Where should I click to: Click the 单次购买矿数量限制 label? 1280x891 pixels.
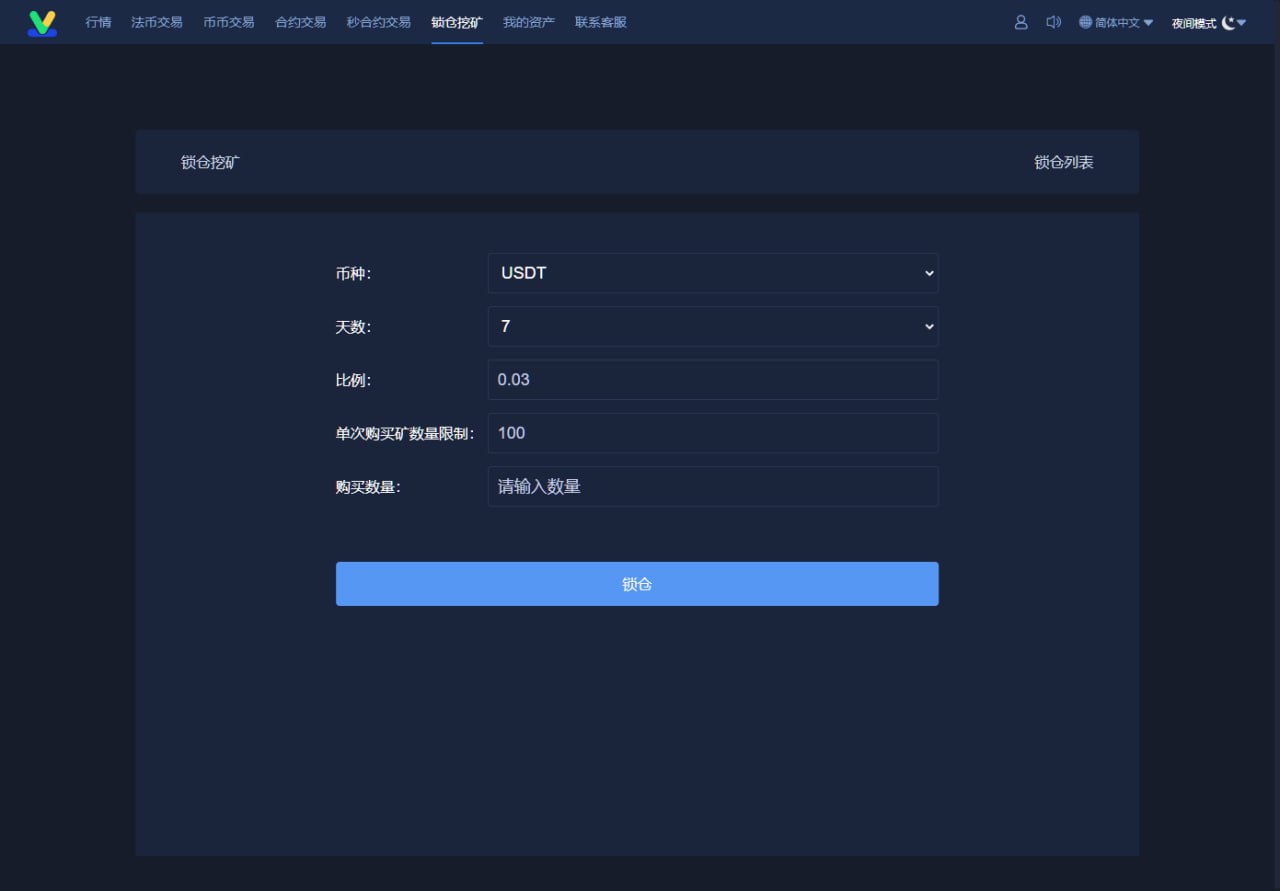(x=405, y=433)
